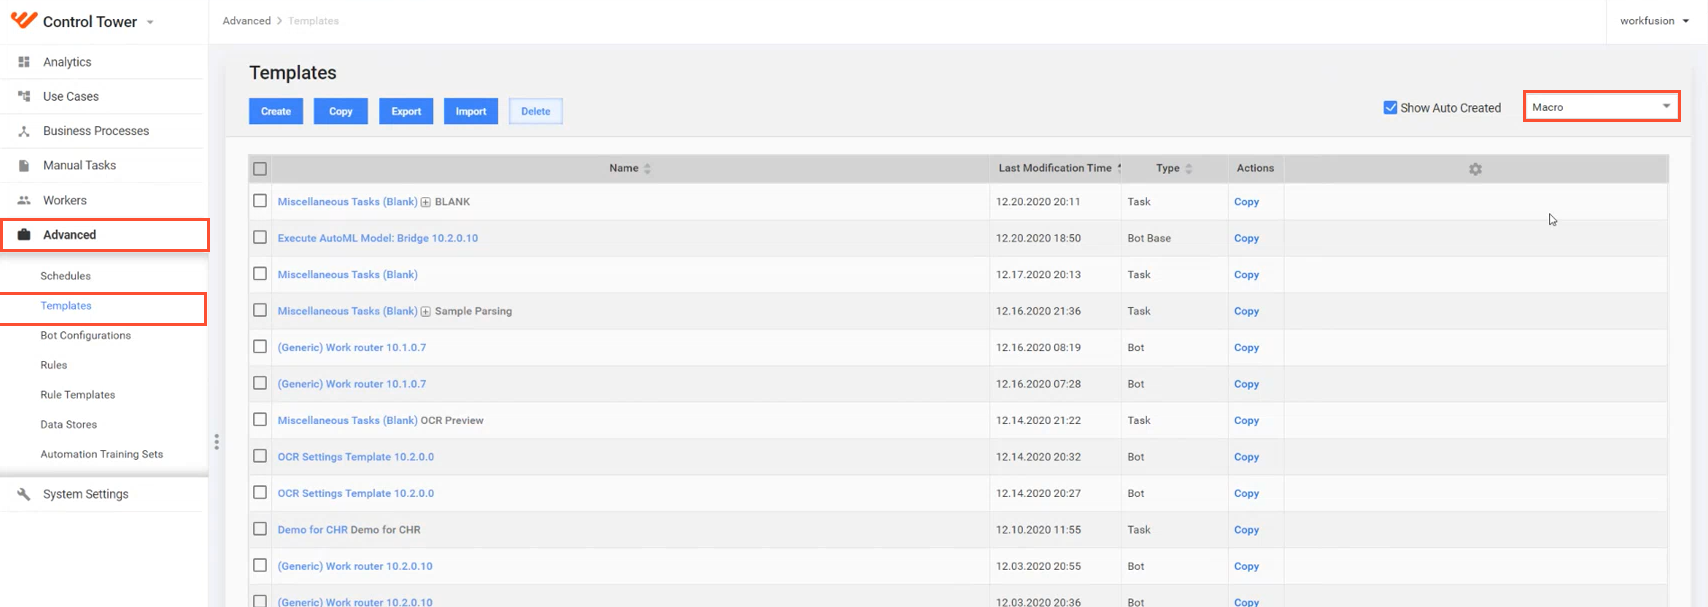
Task: Check the Execute AutoML Model row checkbox
Action: click(260, 237)
